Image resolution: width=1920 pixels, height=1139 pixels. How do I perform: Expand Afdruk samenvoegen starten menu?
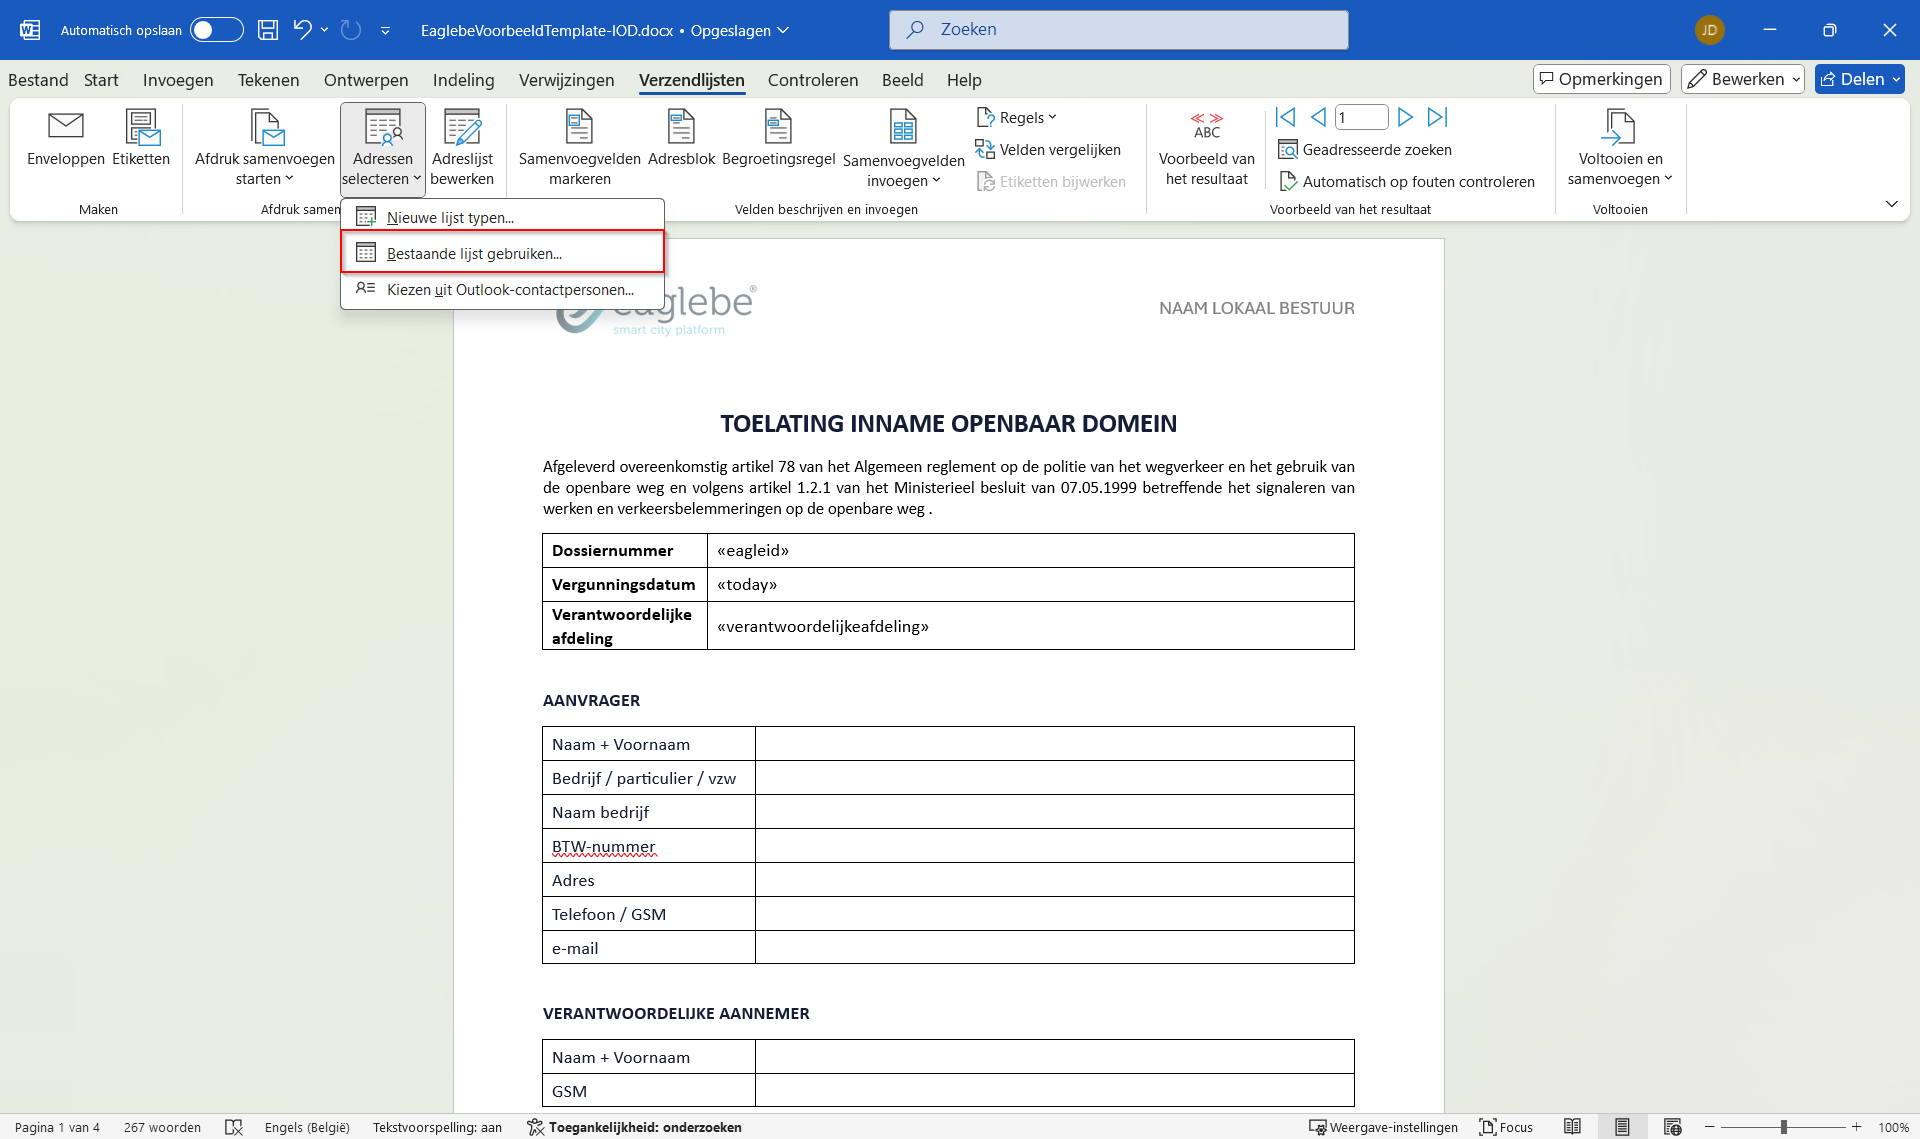click(x=264, y=148)
